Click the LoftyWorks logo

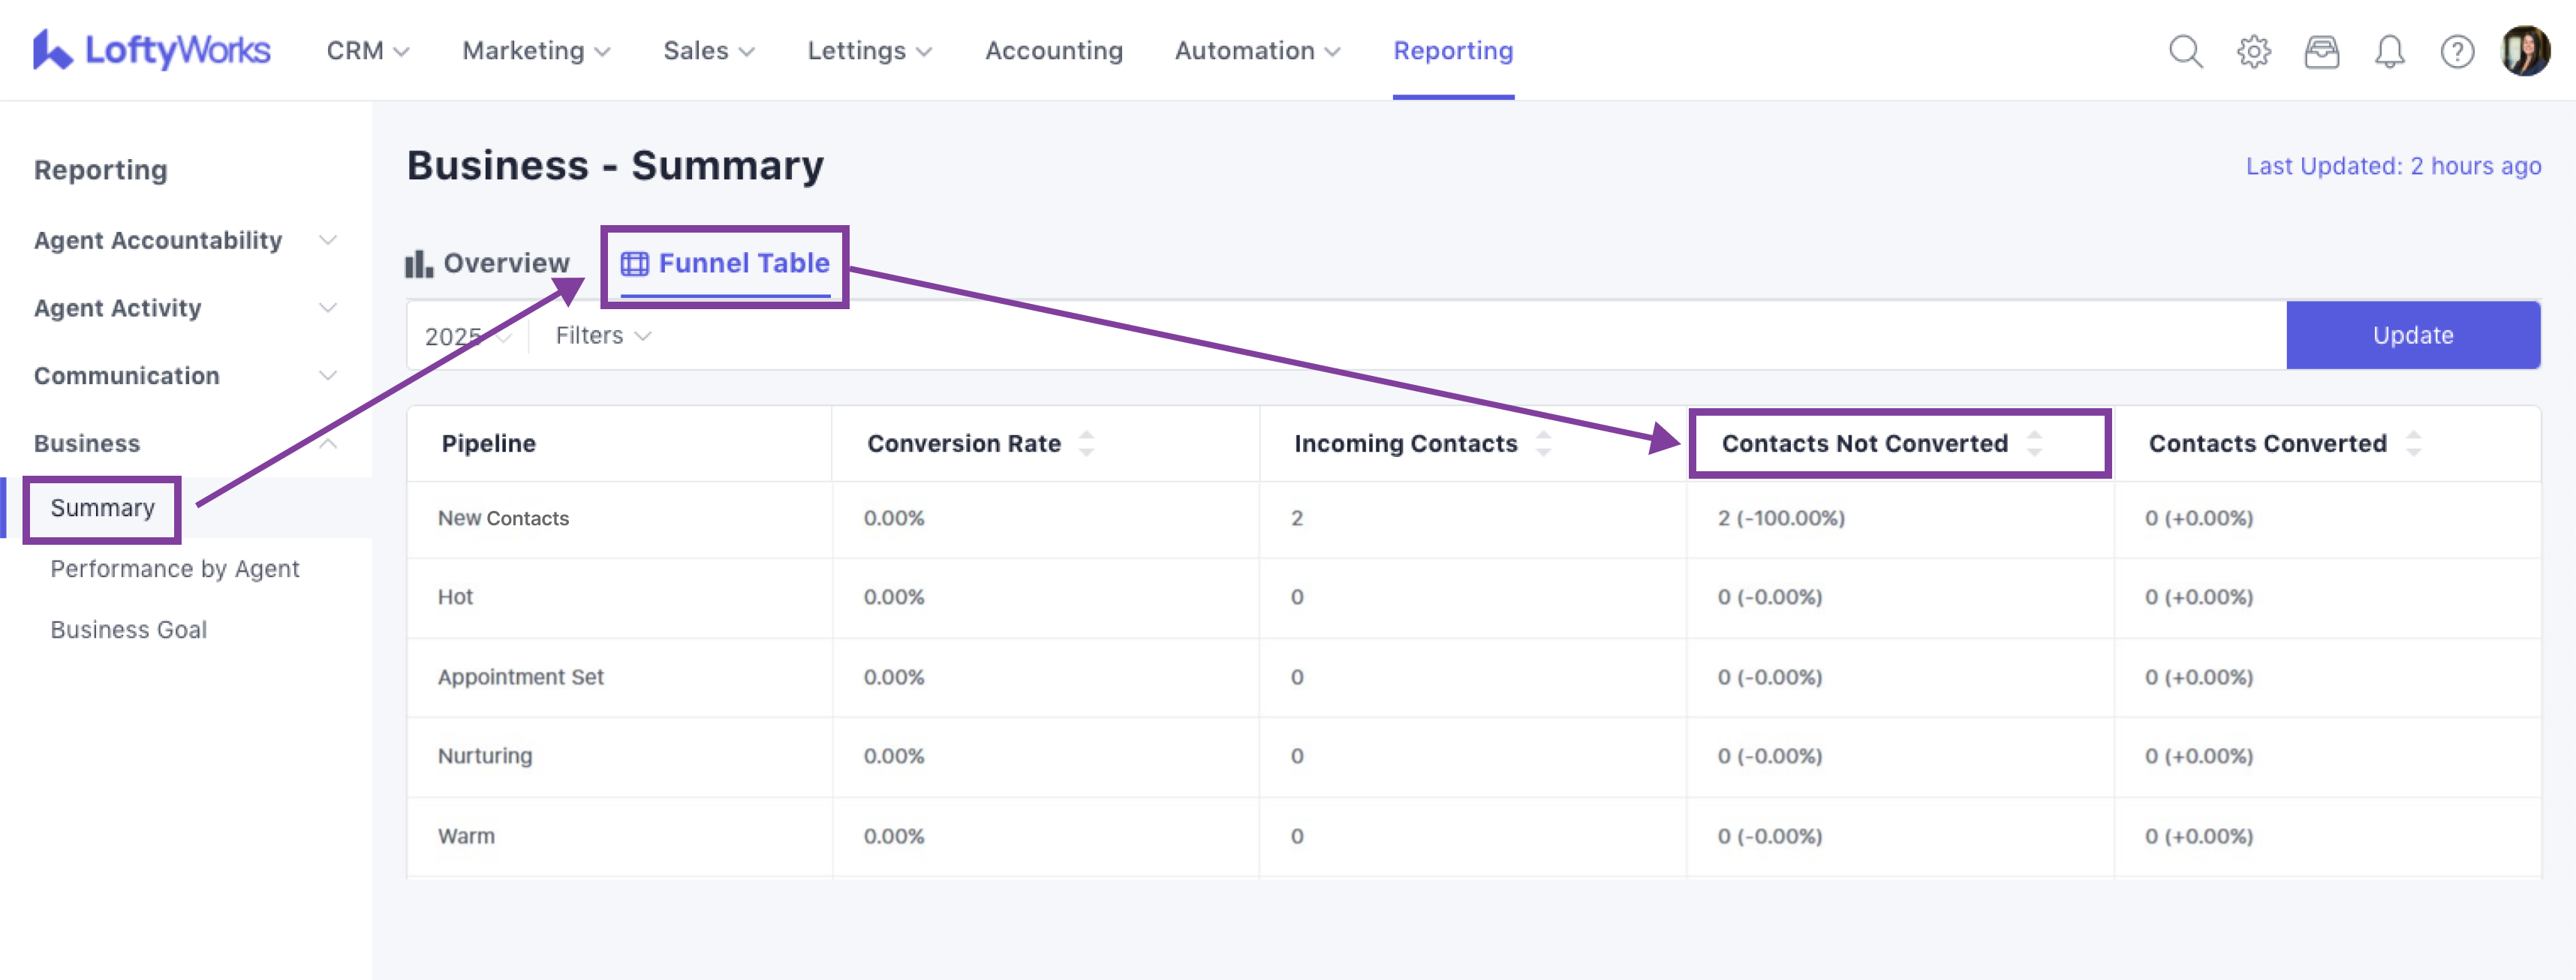(x=152, y=50)
